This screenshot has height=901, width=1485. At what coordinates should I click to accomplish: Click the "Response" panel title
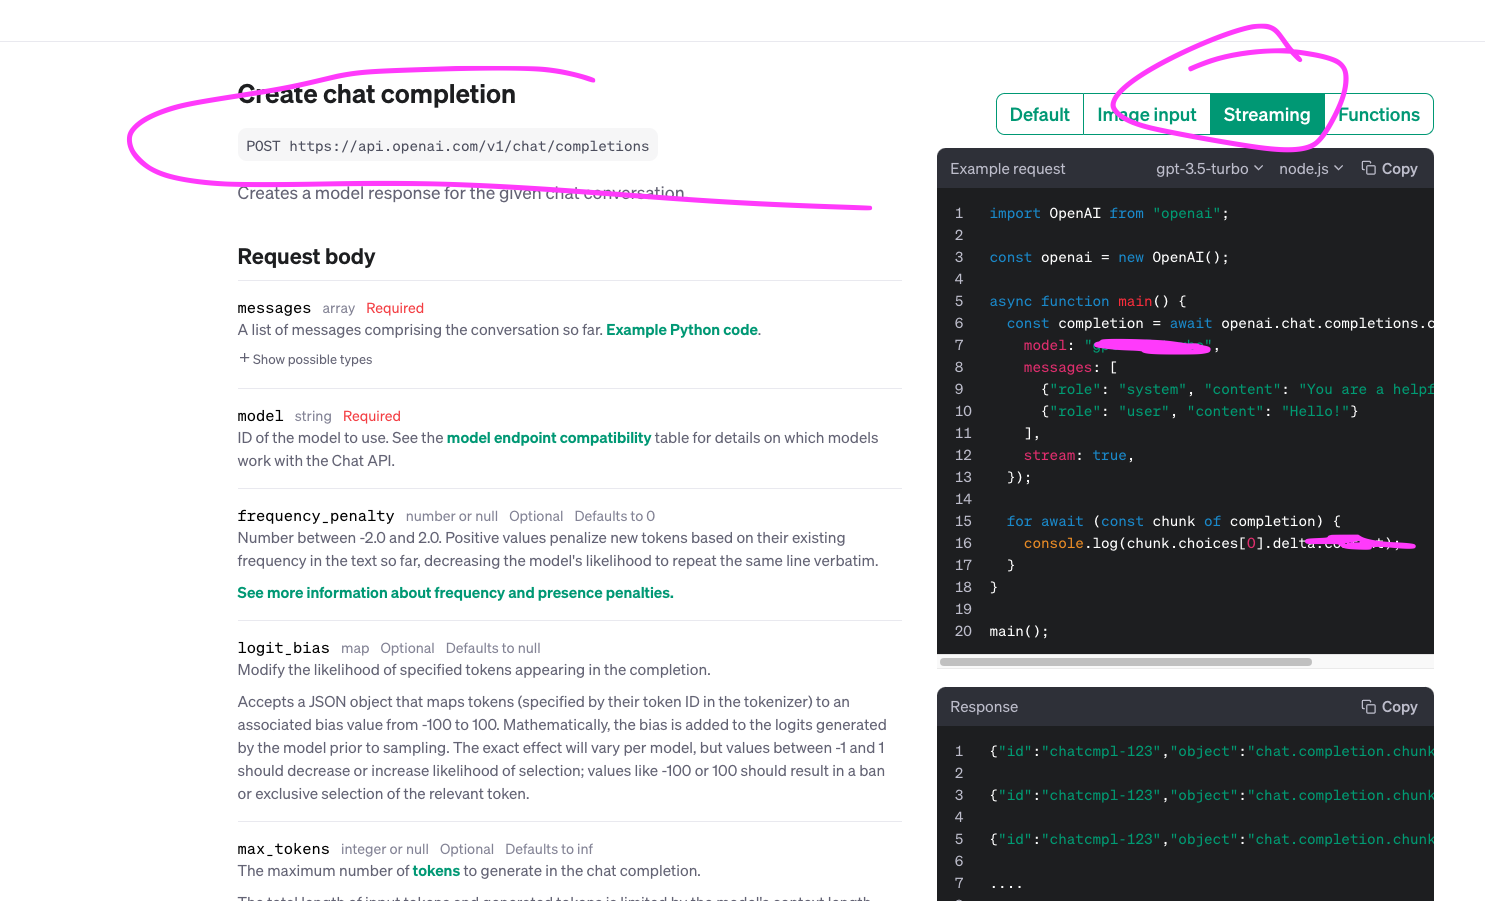(984, 707)
